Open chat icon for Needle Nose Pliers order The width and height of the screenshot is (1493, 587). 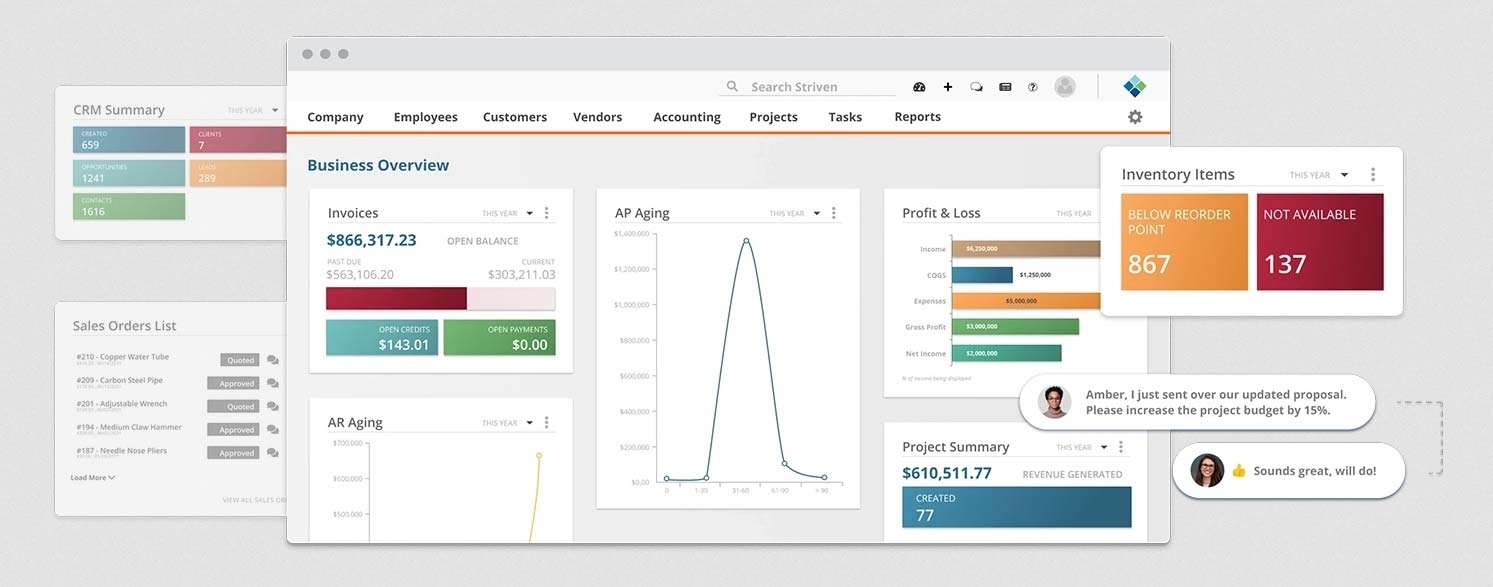[273, 453]
